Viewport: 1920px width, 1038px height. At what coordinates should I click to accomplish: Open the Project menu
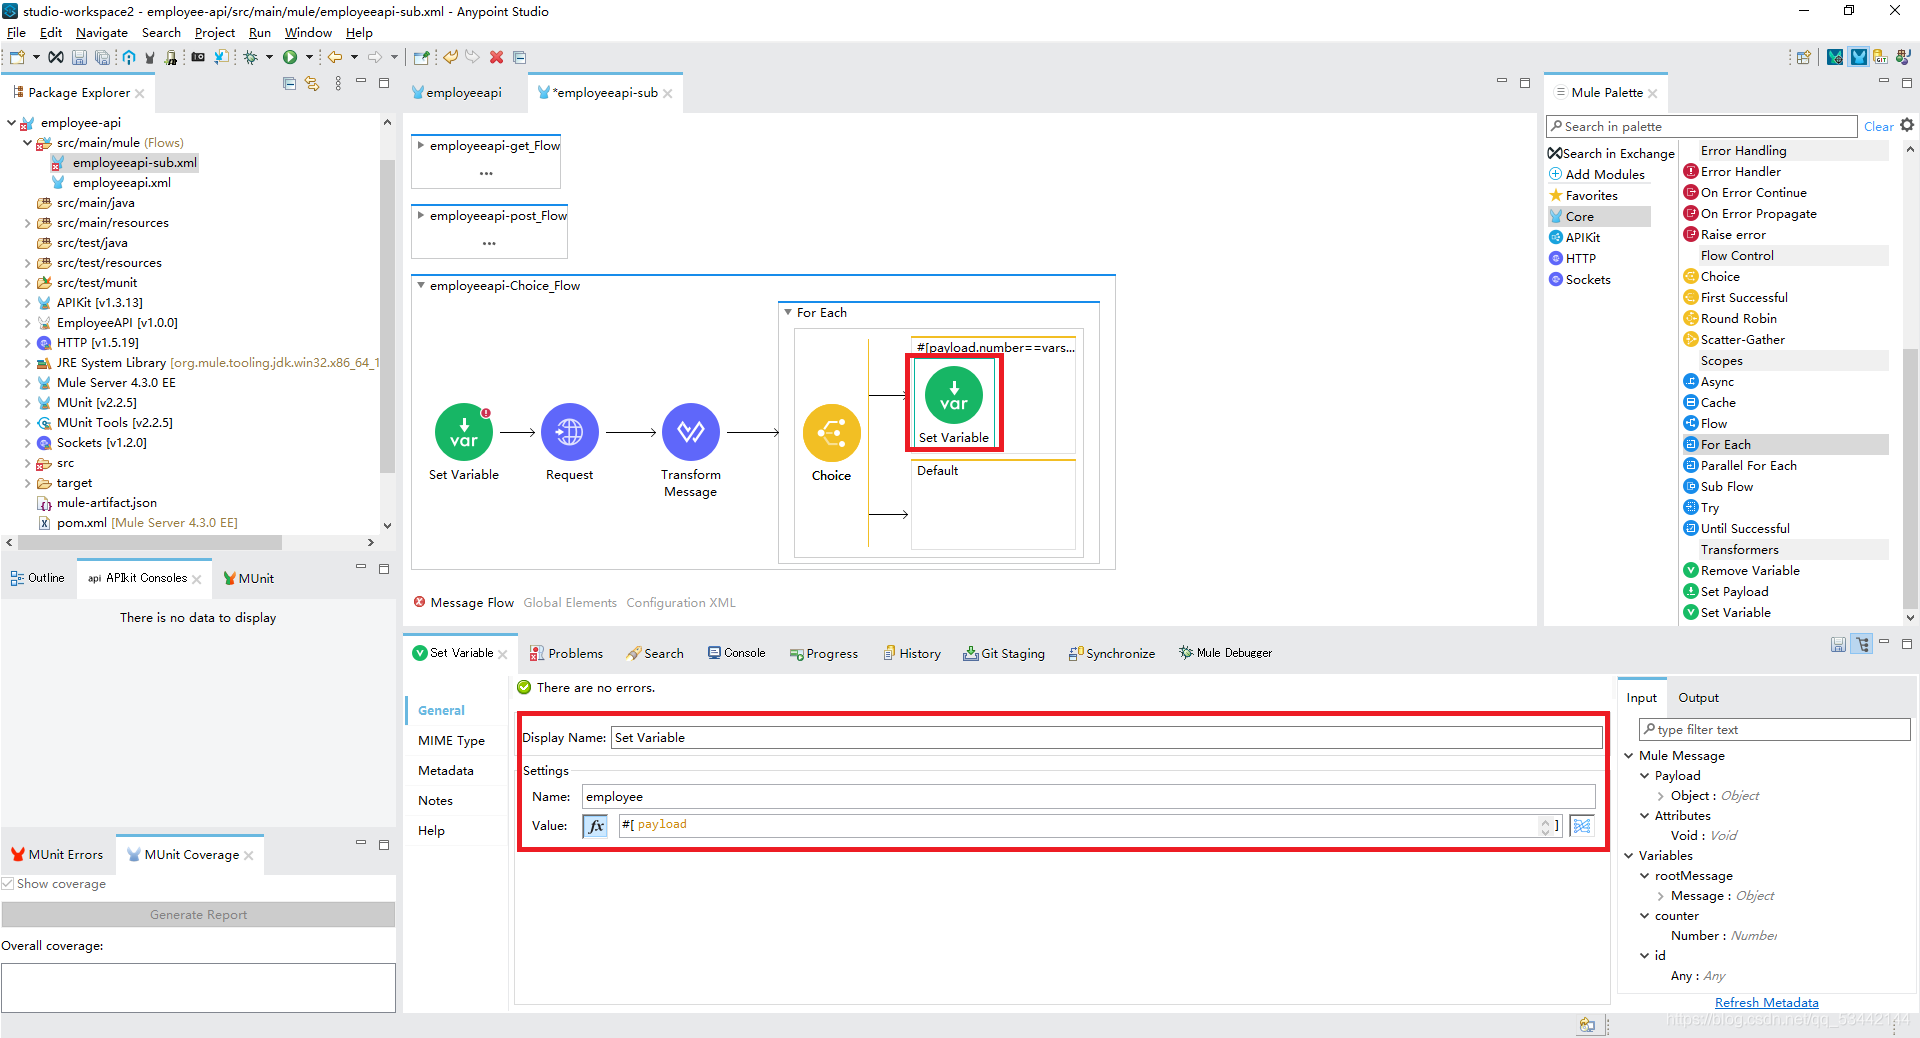coord(214,33)
